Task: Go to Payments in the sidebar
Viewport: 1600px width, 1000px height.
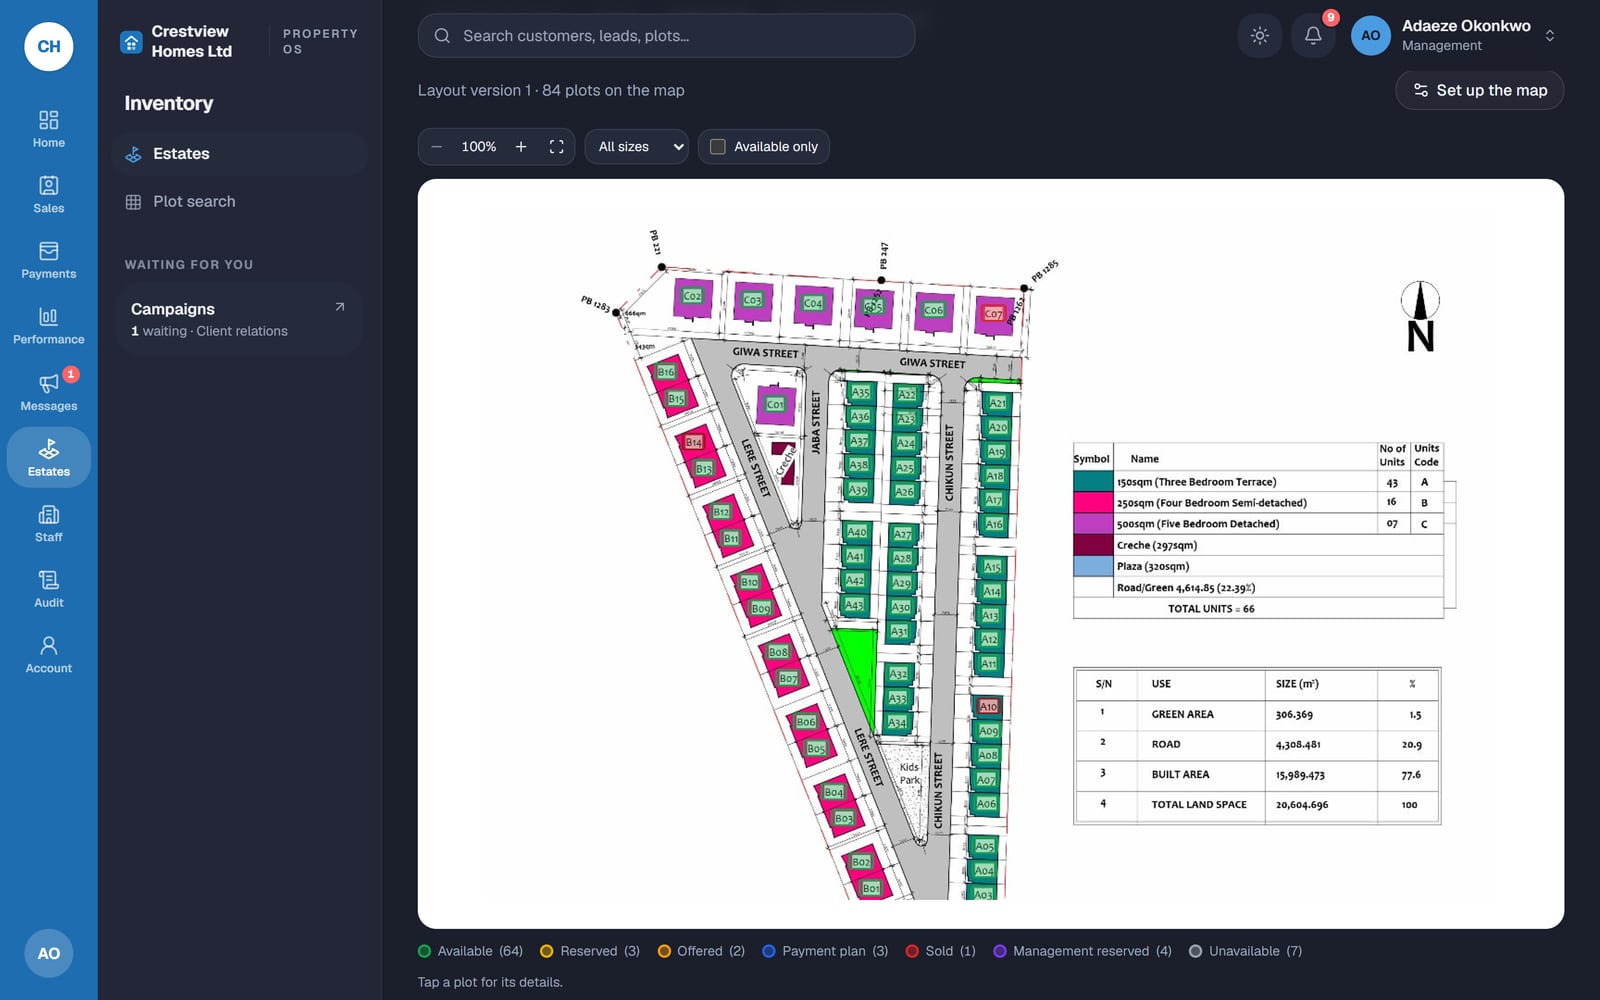Action: tap(48, 260)
